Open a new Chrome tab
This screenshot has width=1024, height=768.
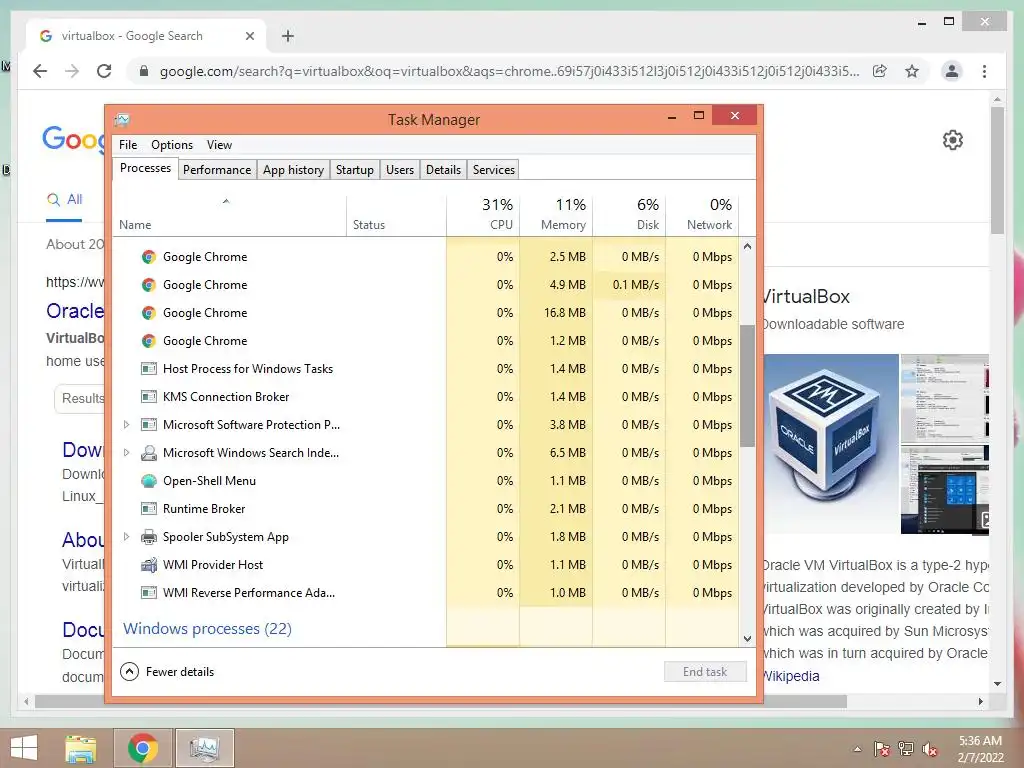(x=287, y=36)
